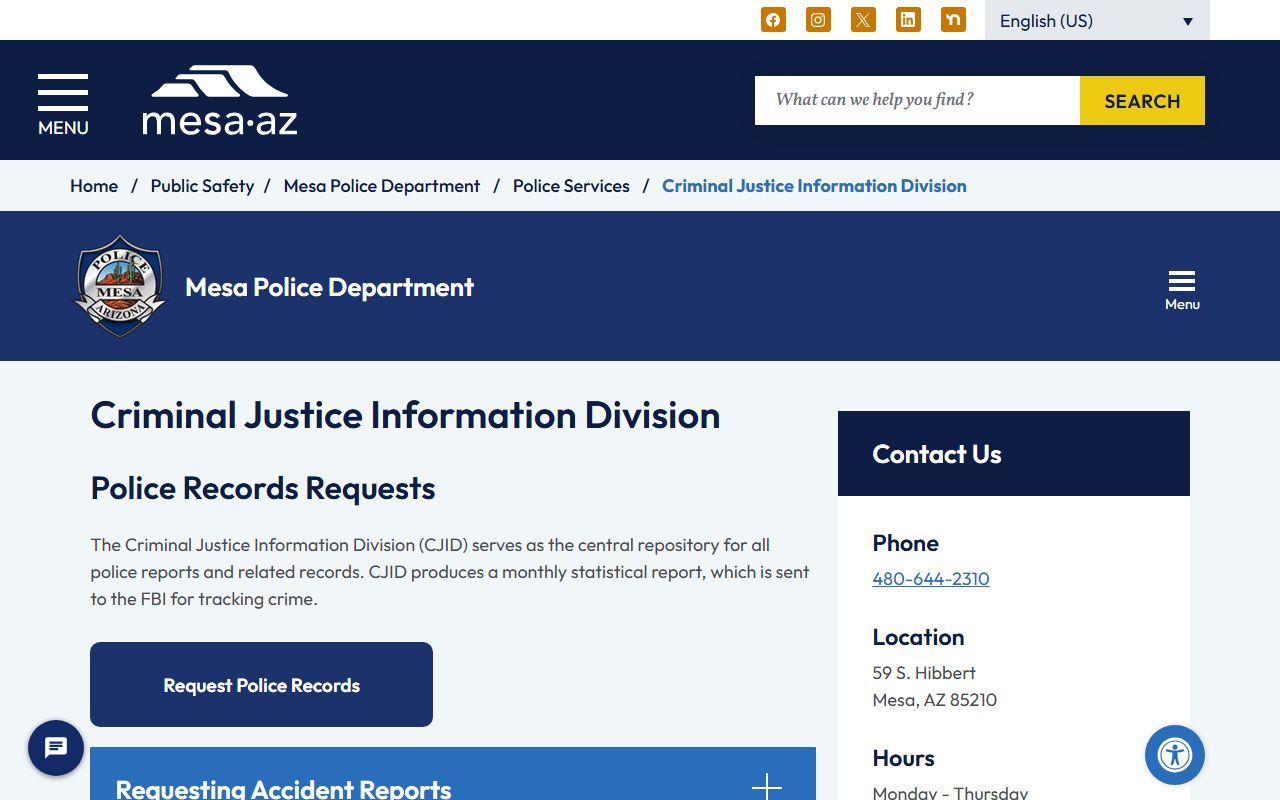This screenshot has width=1280, height=800.
Task: Open Police Services breadcrumb link
Action: point(571,186)
